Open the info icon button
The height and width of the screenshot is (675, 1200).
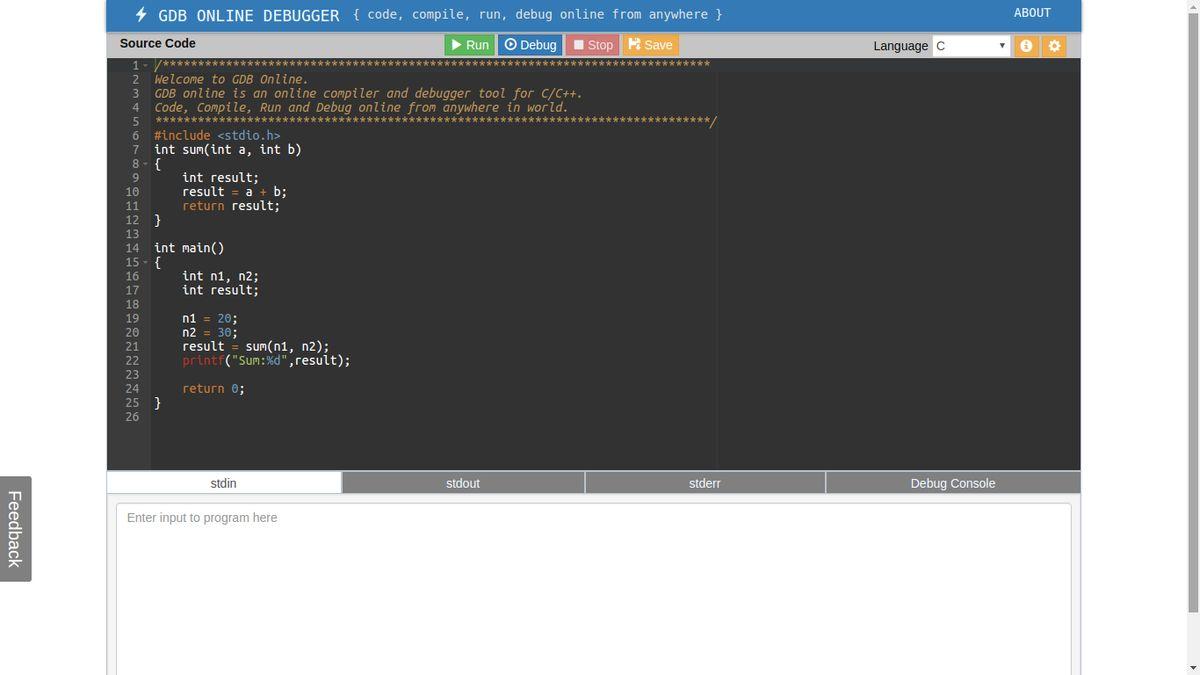(1026, 46)
